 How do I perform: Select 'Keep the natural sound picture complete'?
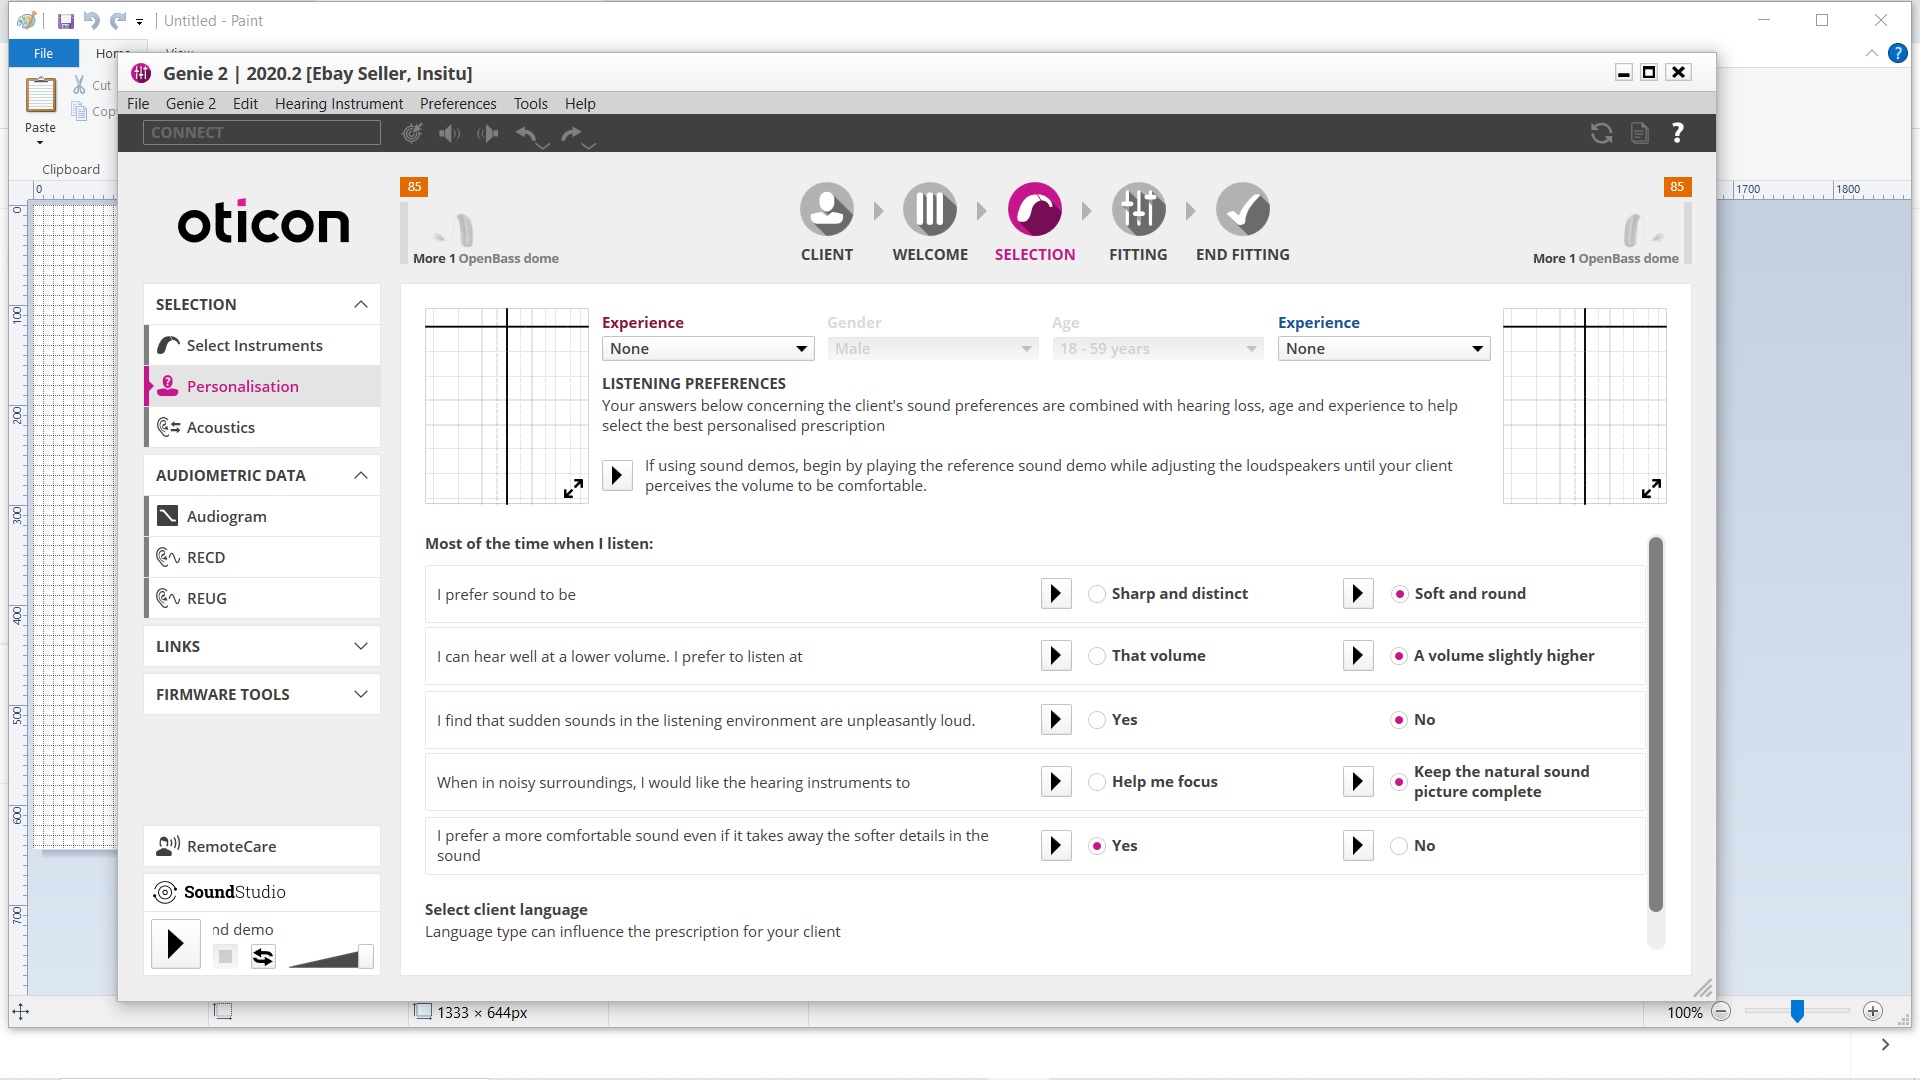(1399, 782)
